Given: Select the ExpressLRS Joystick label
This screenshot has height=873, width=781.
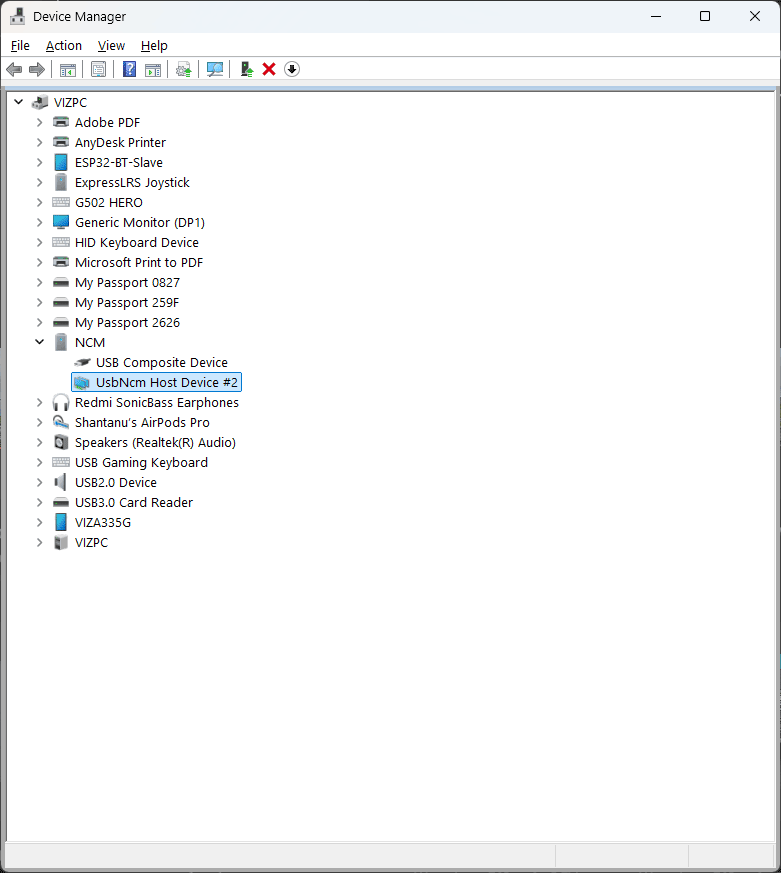Looking at the screenshot, I should [x=132, y=183].
